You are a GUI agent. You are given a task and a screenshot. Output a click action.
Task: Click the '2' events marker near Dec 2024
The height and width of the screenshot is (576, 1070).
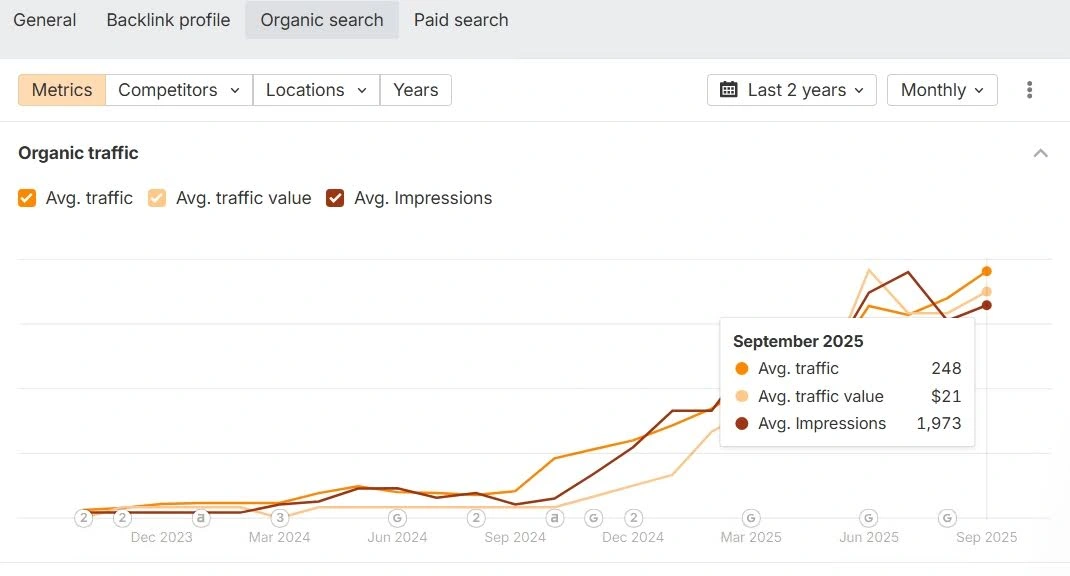point(633,518)
